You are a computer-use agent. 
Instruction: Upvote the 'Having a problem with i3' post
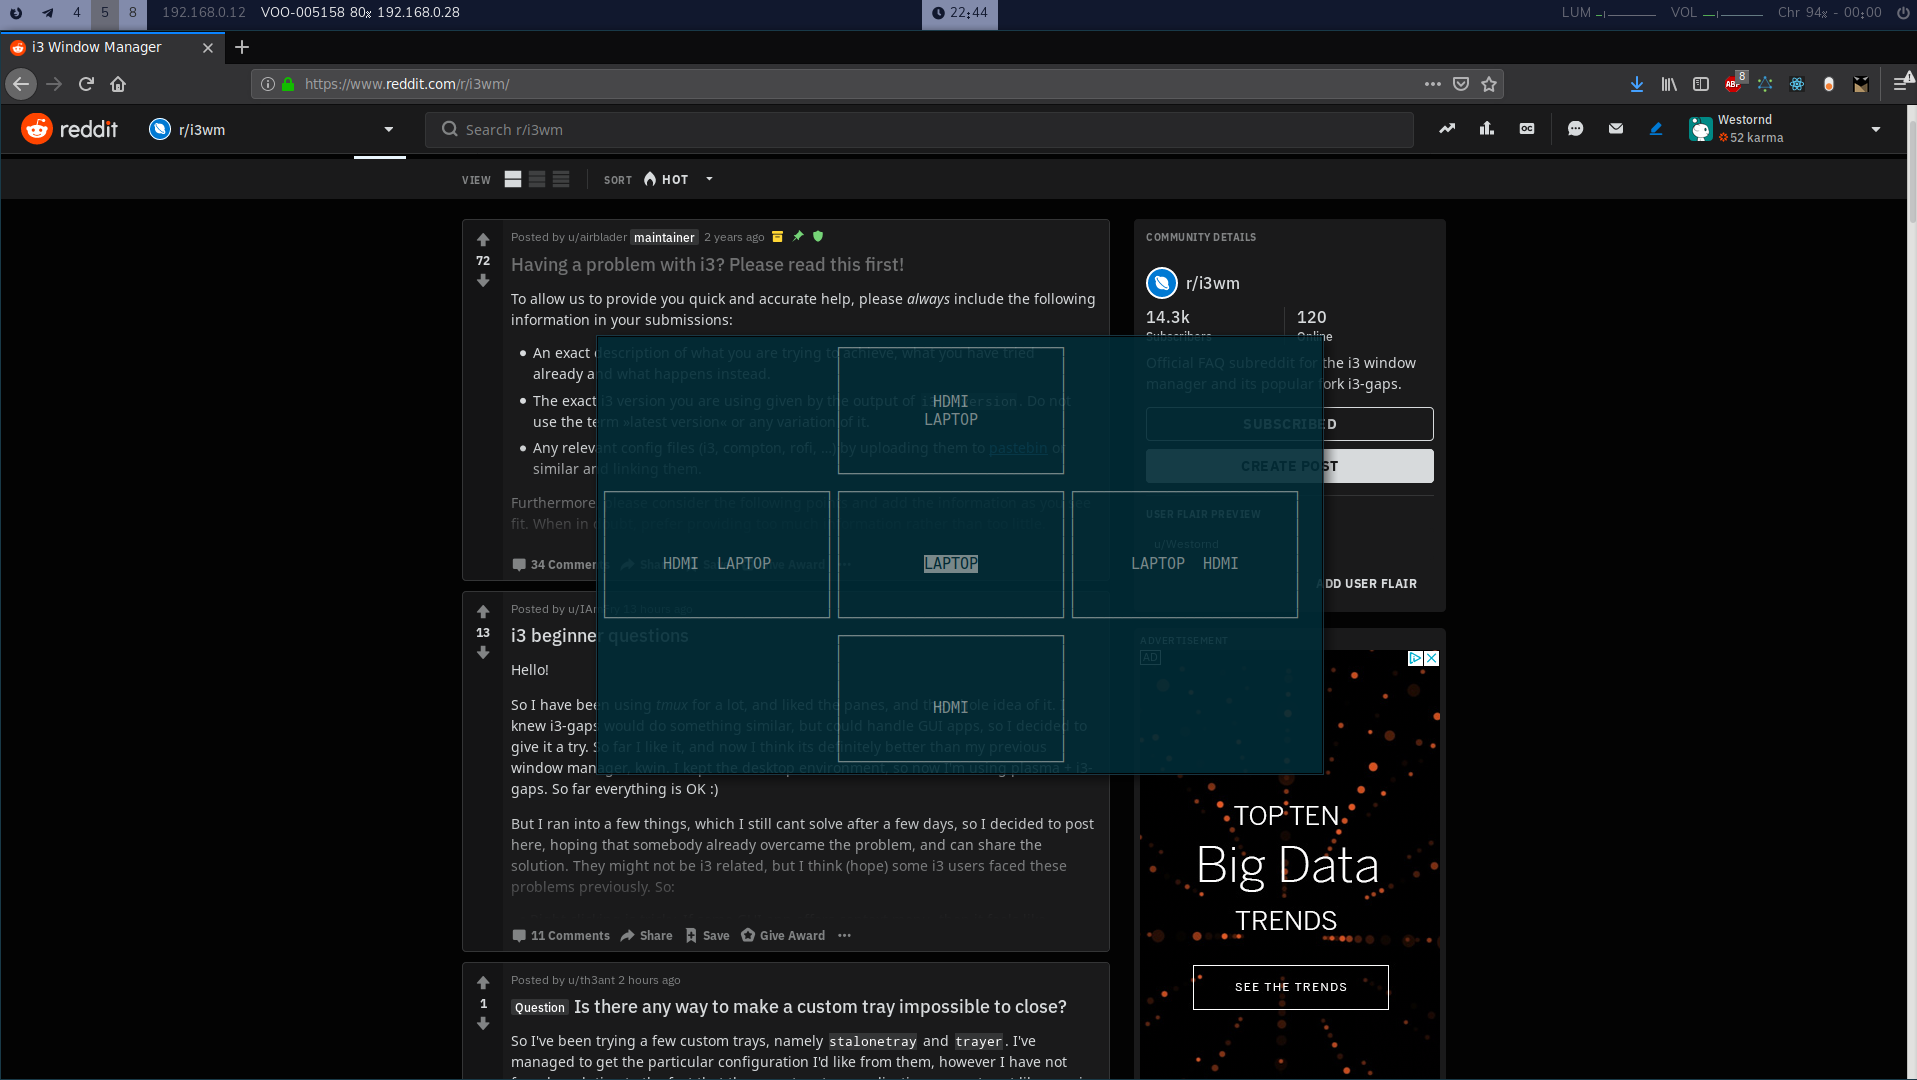[x=483, y=240]
